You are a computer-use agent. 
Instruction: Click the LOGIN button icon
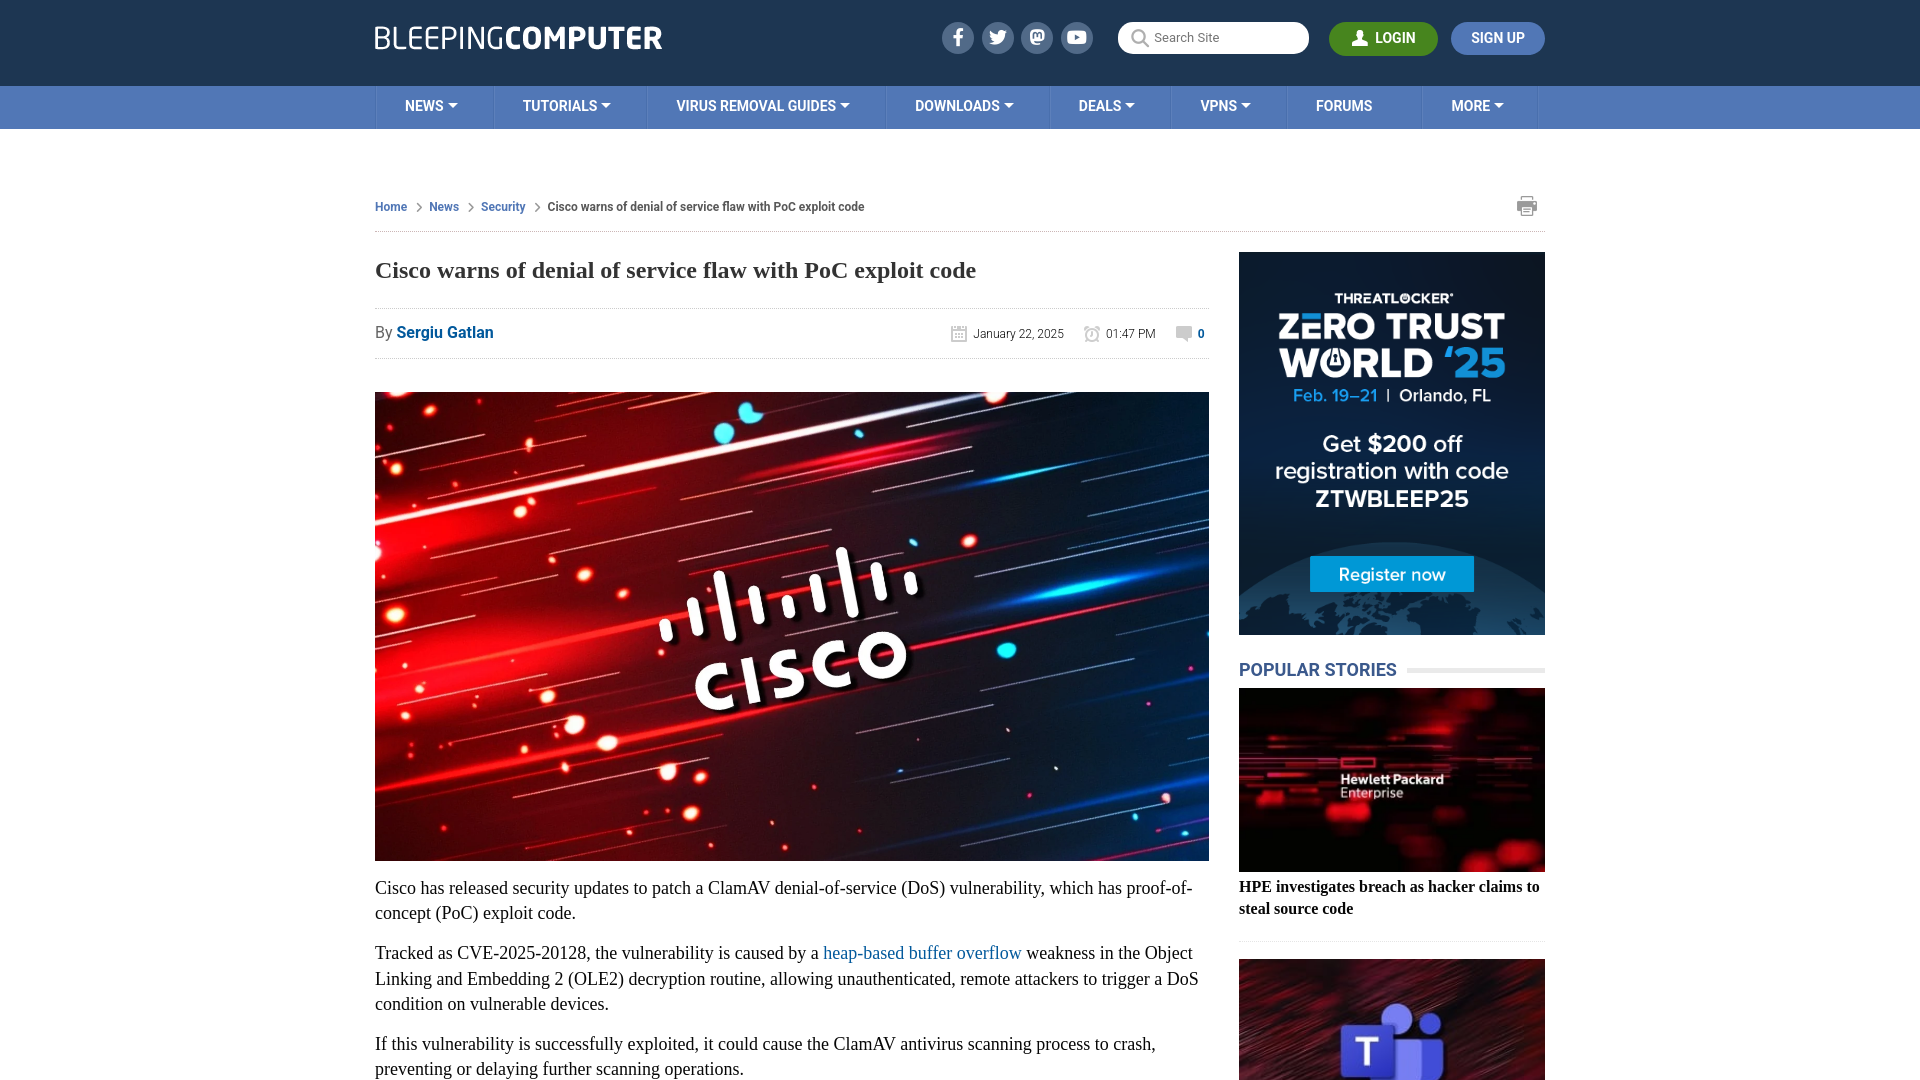pyautogui.click(x=1361, y=37)
